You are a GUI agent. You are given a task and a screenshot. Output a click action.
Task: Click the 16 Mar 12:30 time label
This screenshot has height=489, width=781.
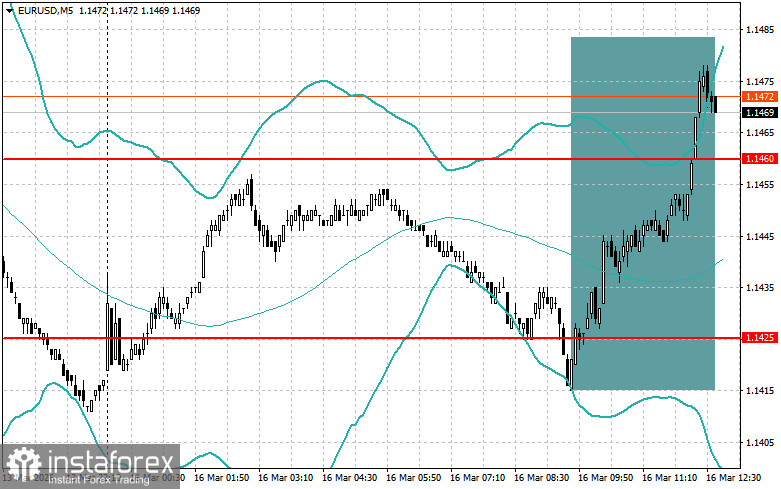point(734,478)
